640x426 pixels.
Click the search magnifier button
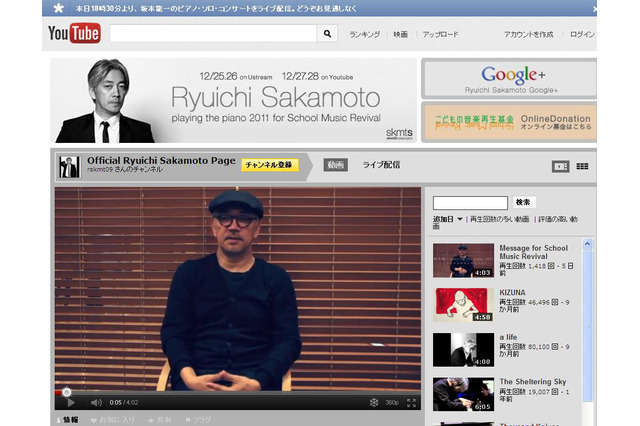point(328,34)
